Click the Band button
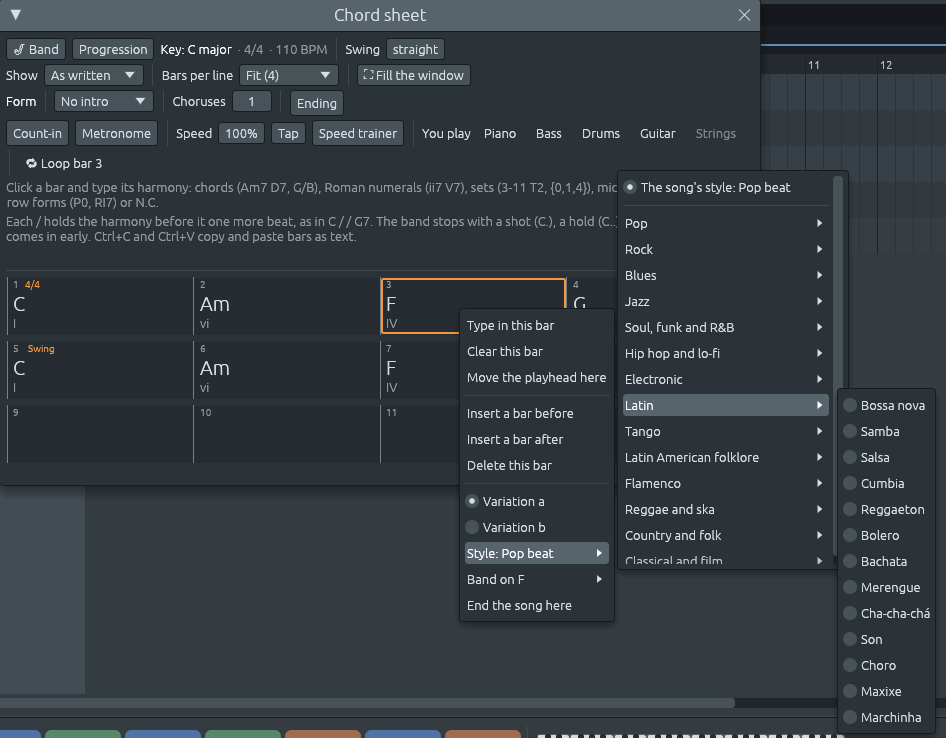 (x=36, y=49)
